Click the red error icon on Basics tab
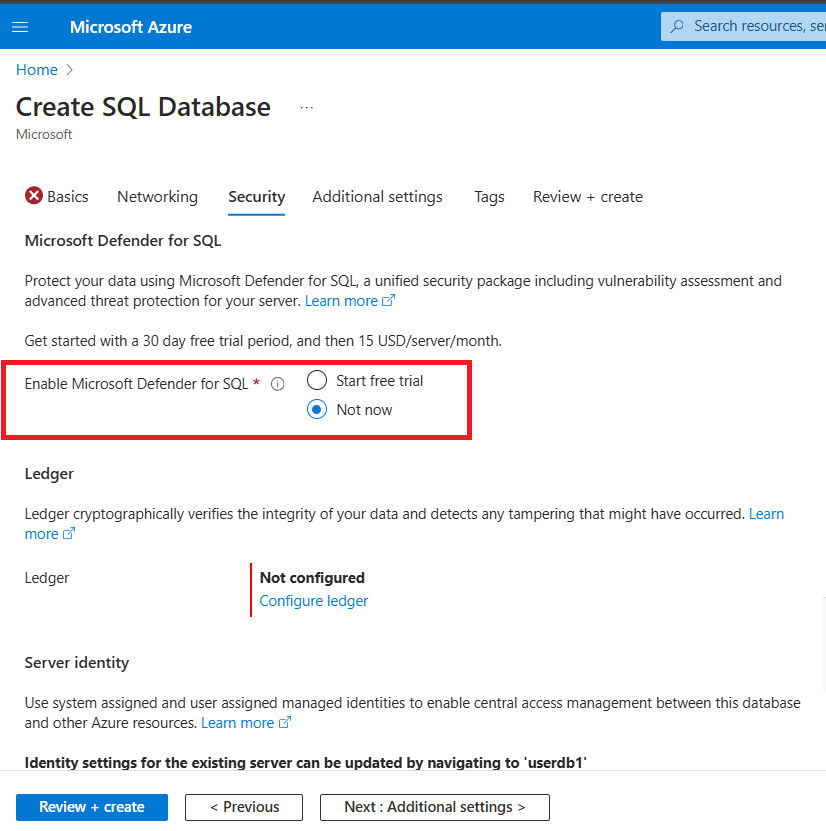The width and height of the screenshot is (826, 831). 34,196
